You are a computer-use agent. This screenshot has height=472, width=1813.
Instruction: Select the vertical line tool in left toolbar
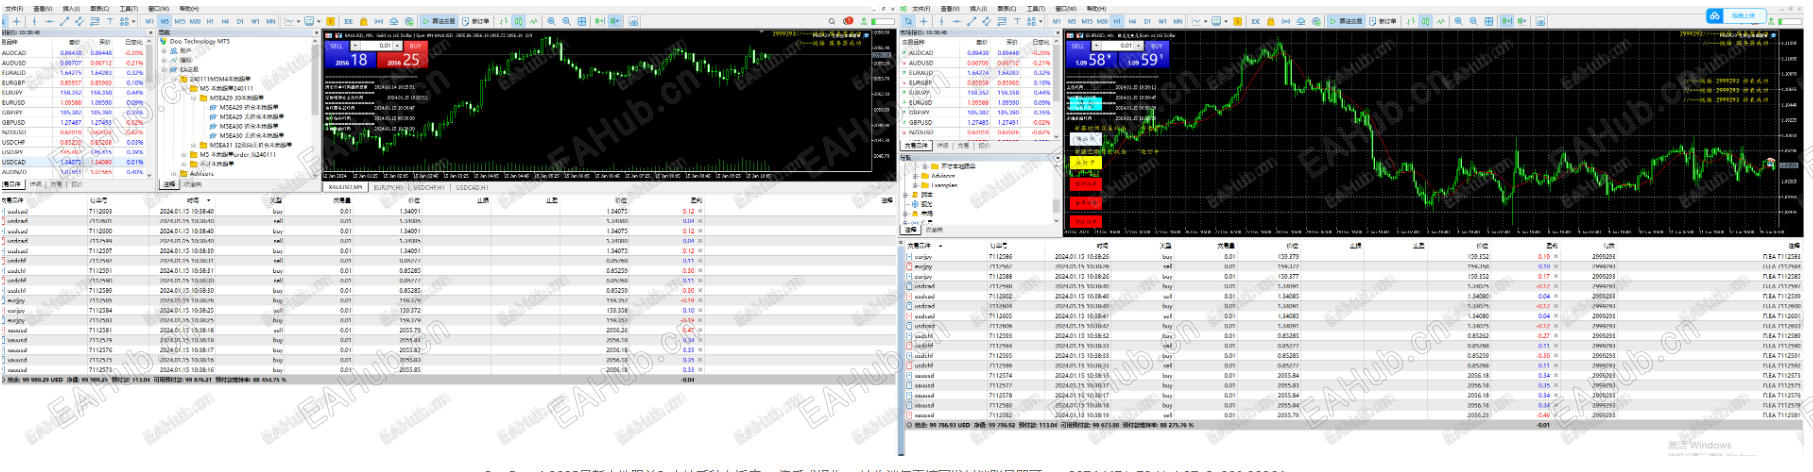point(34,21)
